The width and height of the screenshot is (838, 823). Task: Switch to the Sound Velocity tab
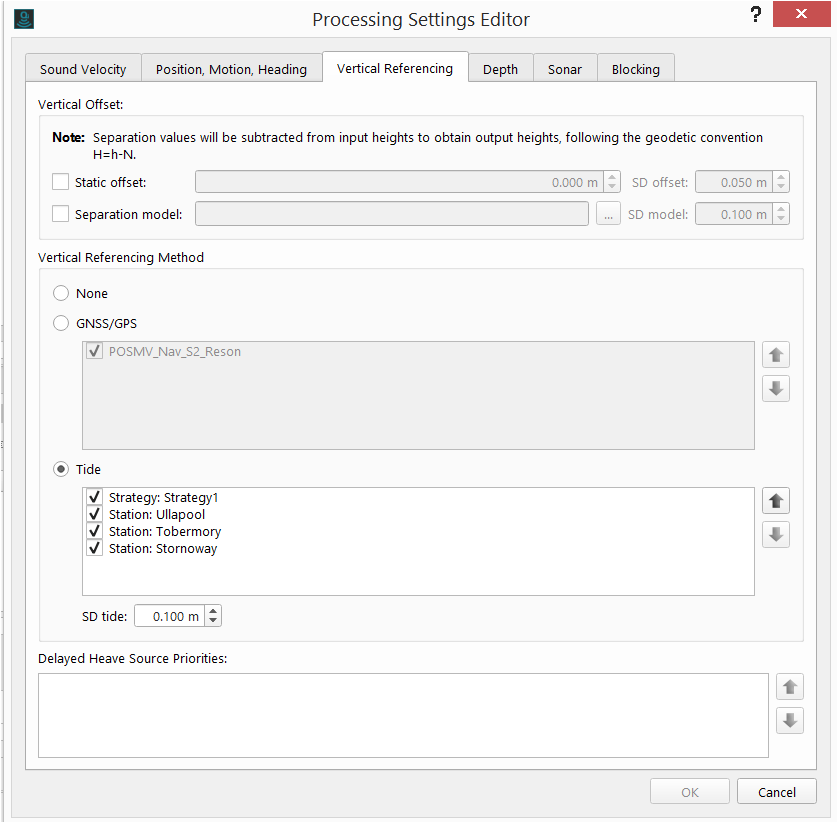83,69
